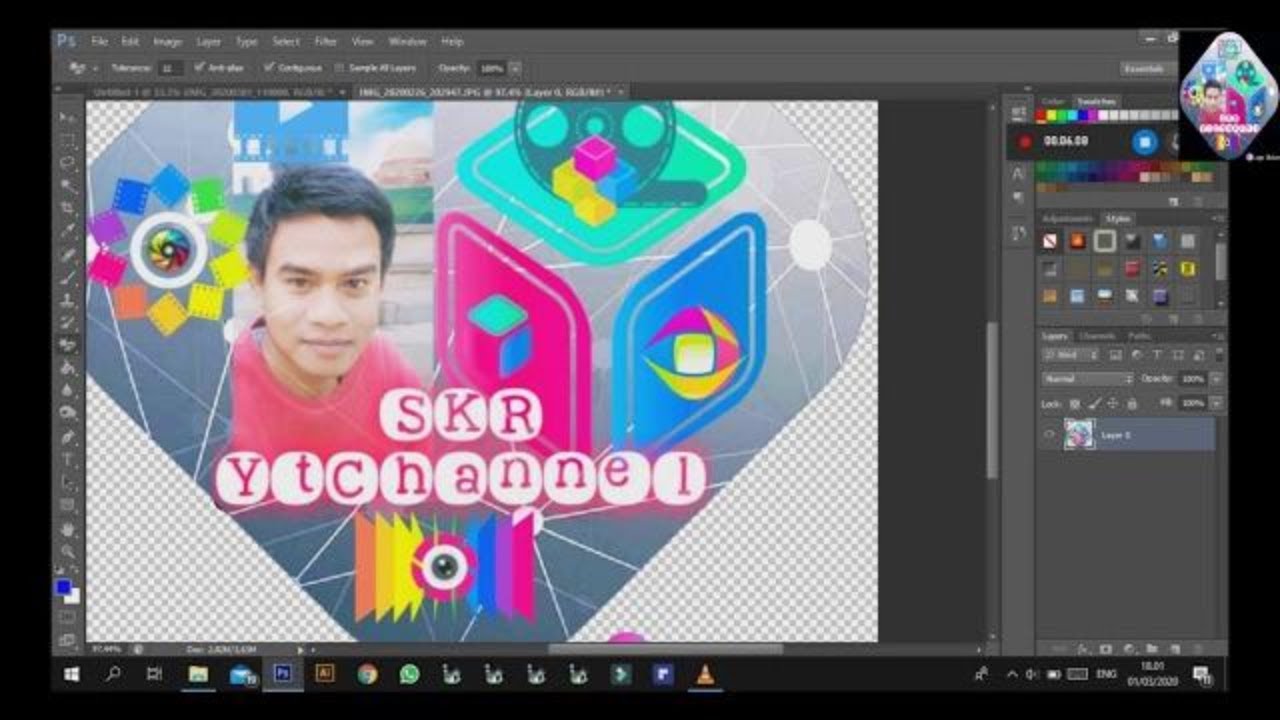Hide Layer 0 with eye icon
1280x720 pixels.
[1049, 435]
